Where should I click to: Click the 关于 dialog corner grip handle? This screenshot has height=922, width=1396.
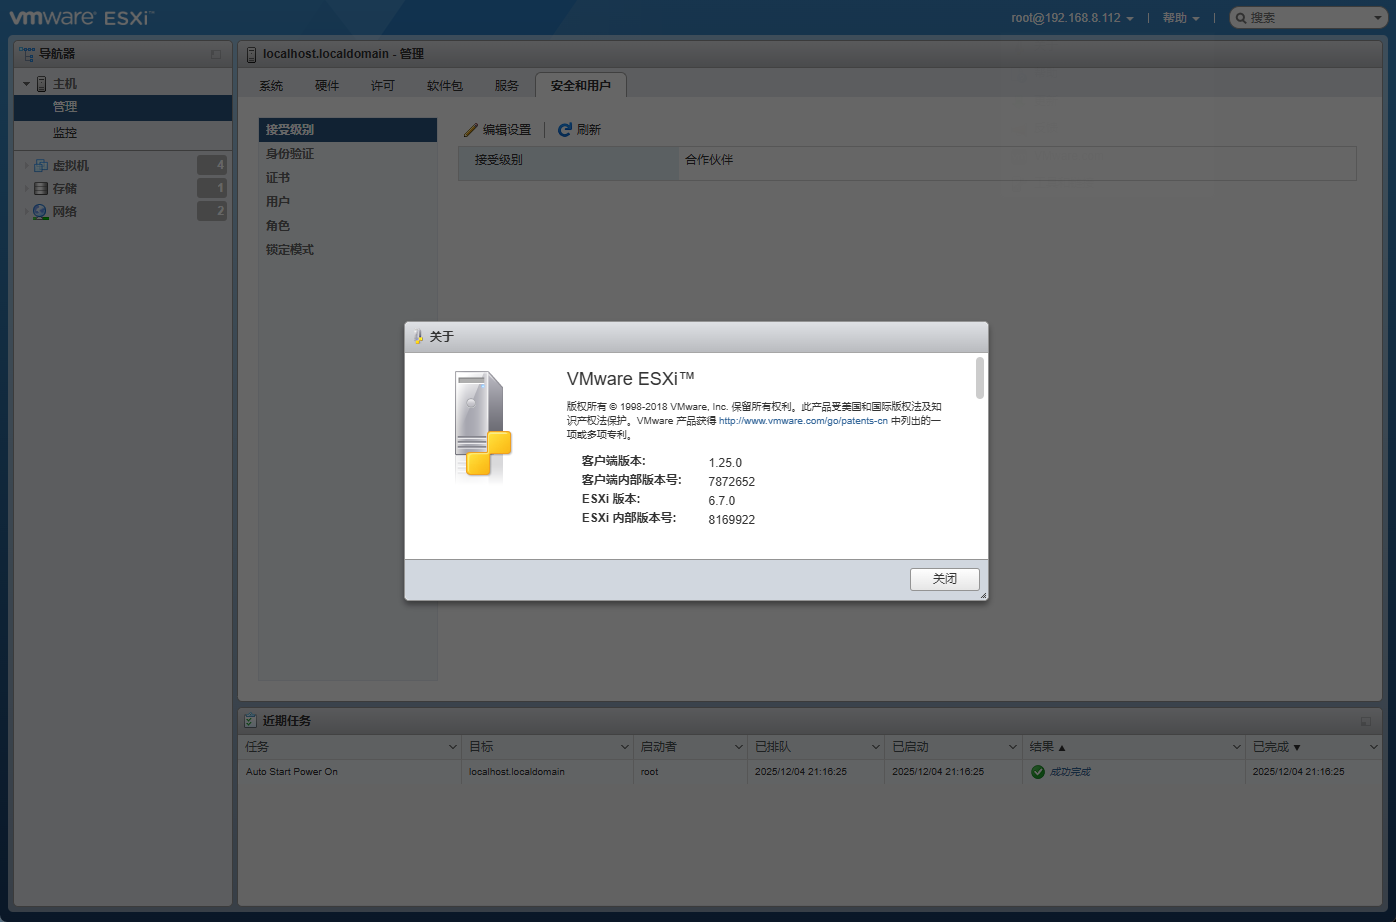[983, 595]
